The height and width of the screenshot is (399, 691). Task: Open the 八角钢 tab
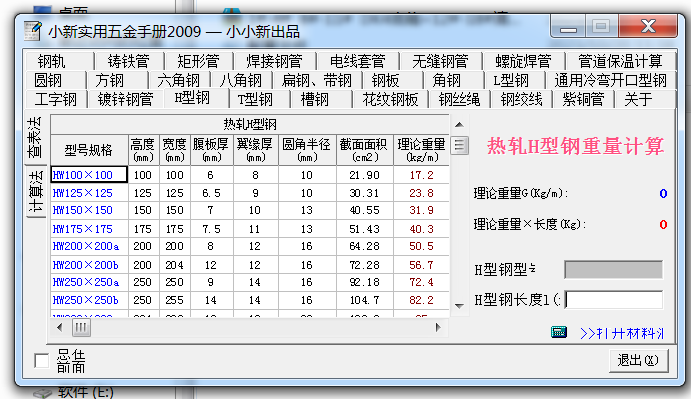pyautogui.click(x=241, y=81)
